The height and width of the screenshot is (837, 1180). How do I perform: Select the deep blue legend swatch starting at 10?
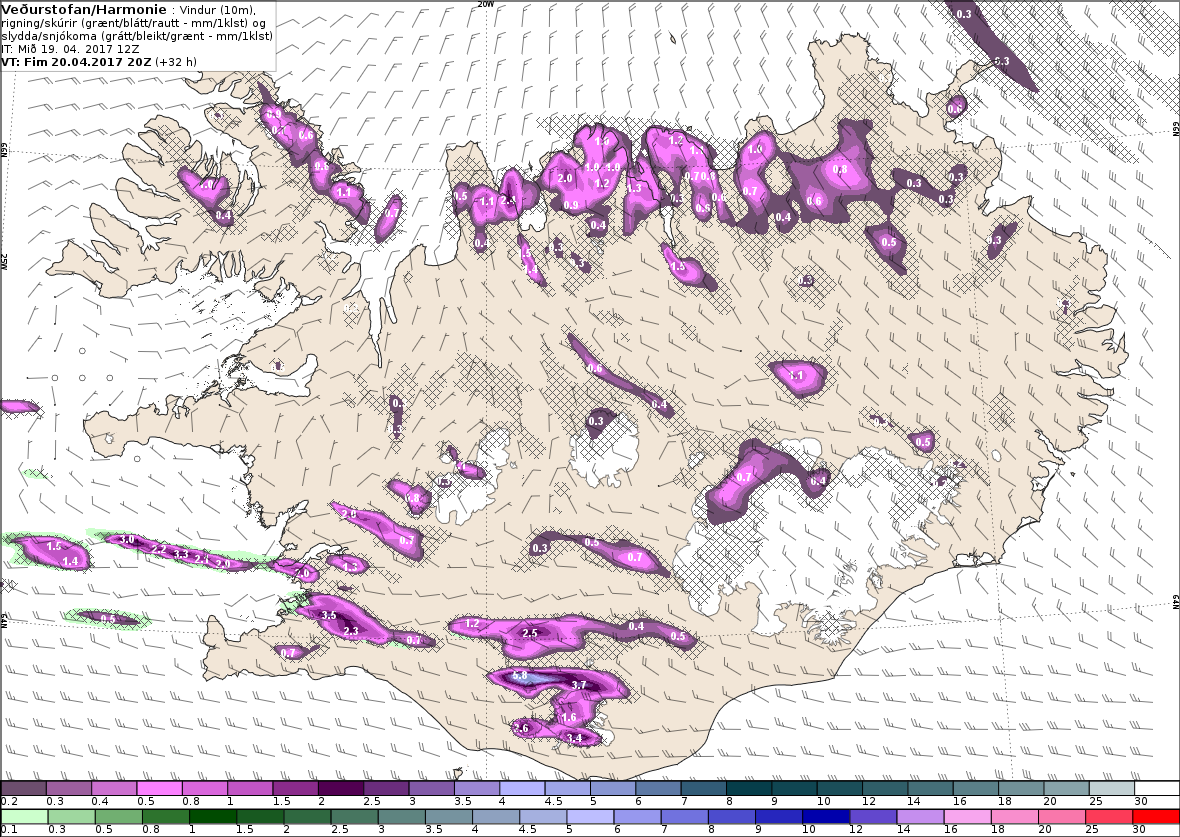pyautogui.click(x=826, y=817)
